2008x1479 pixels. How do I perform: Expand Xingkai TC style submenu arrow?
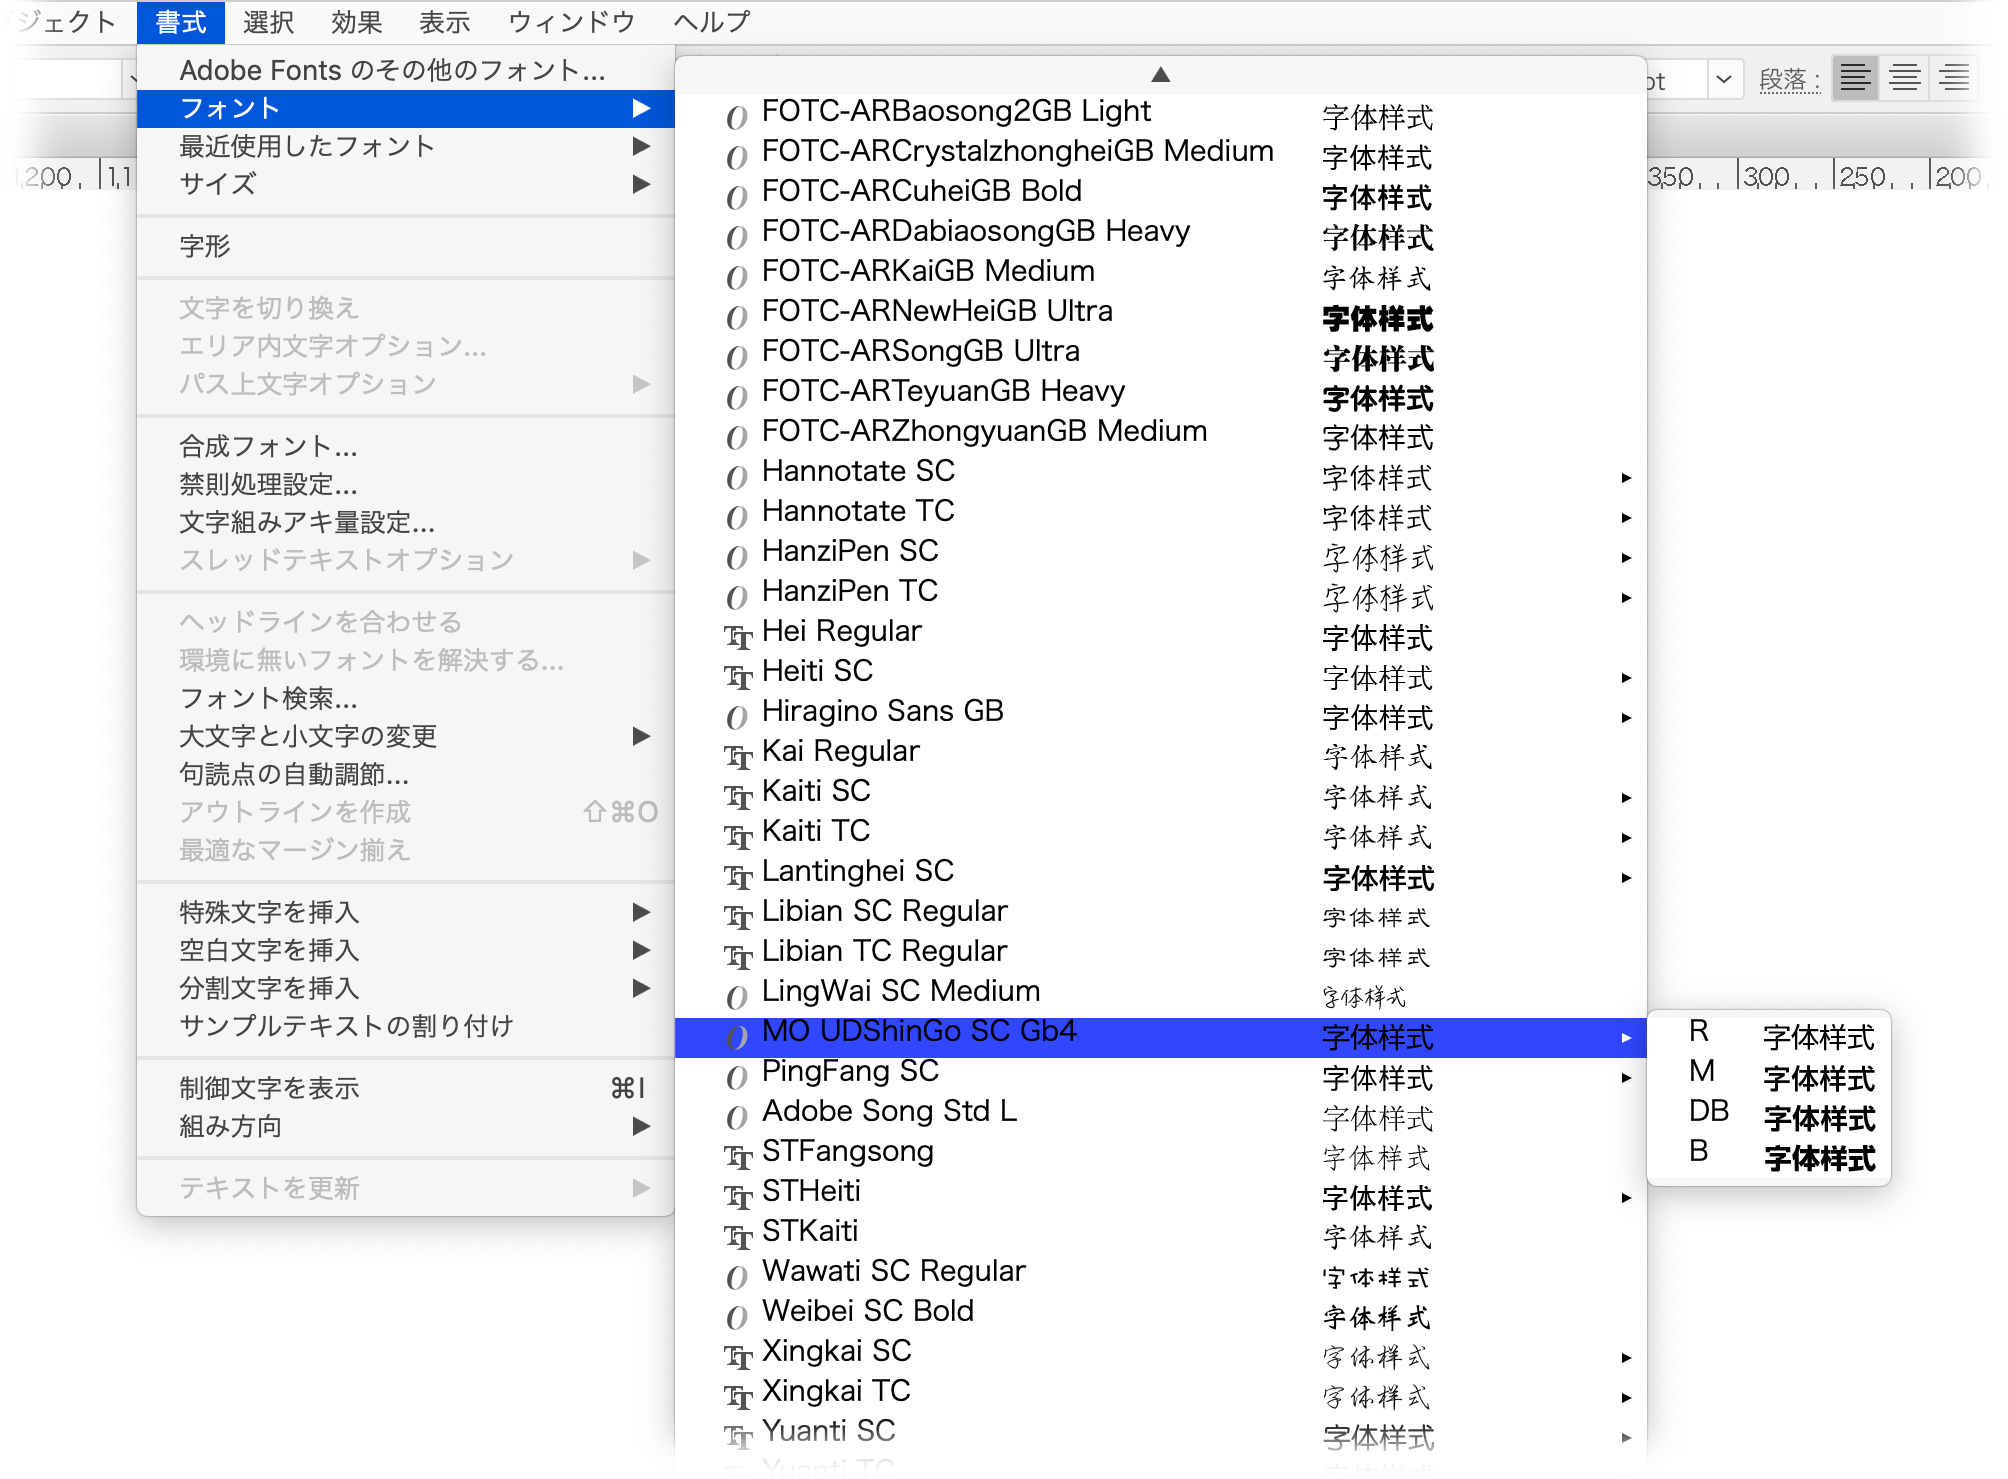(1626, 1397)
